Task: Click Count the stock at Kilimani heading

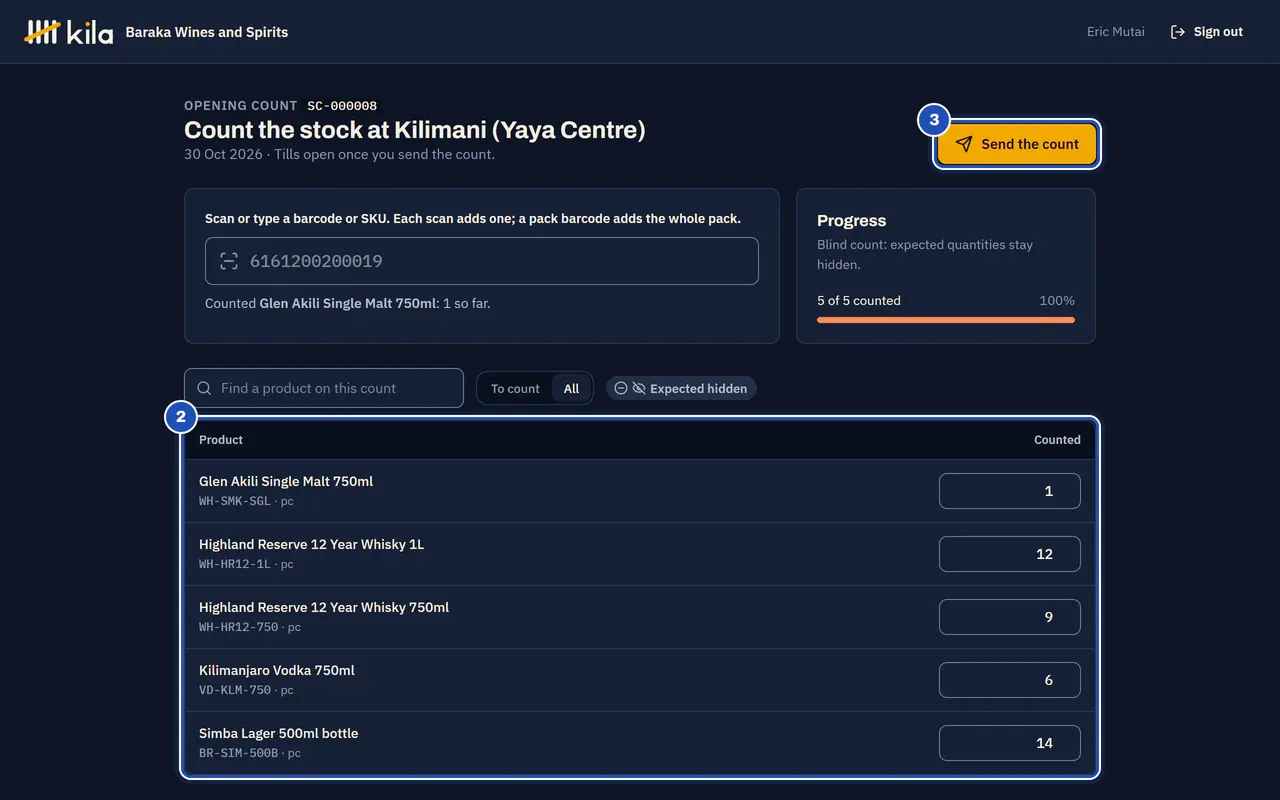Action: click(415, 130)
